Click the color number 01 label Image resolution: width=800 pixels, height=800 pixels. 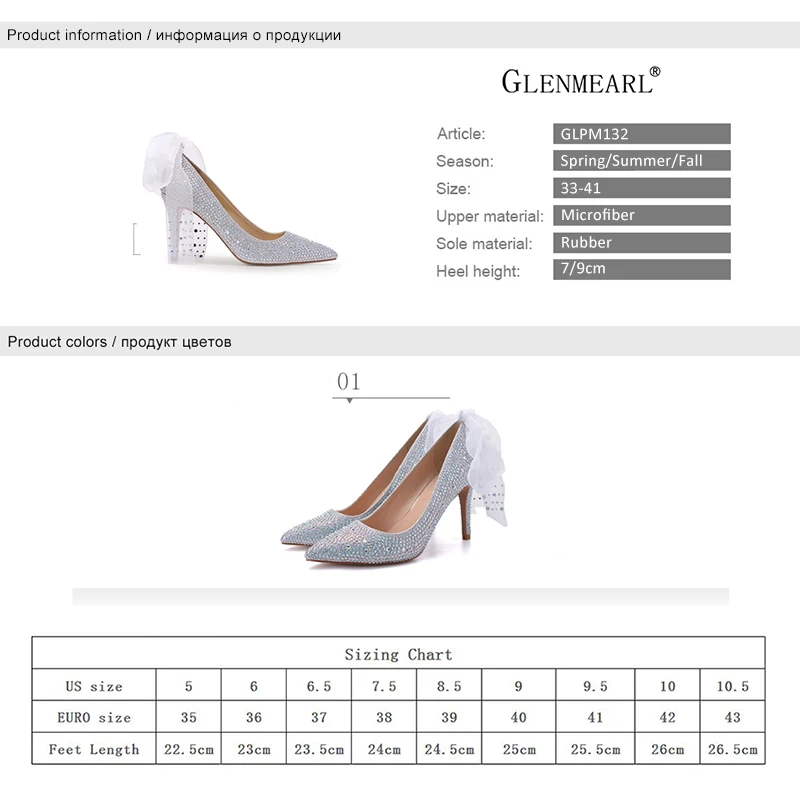coord(348,382)
